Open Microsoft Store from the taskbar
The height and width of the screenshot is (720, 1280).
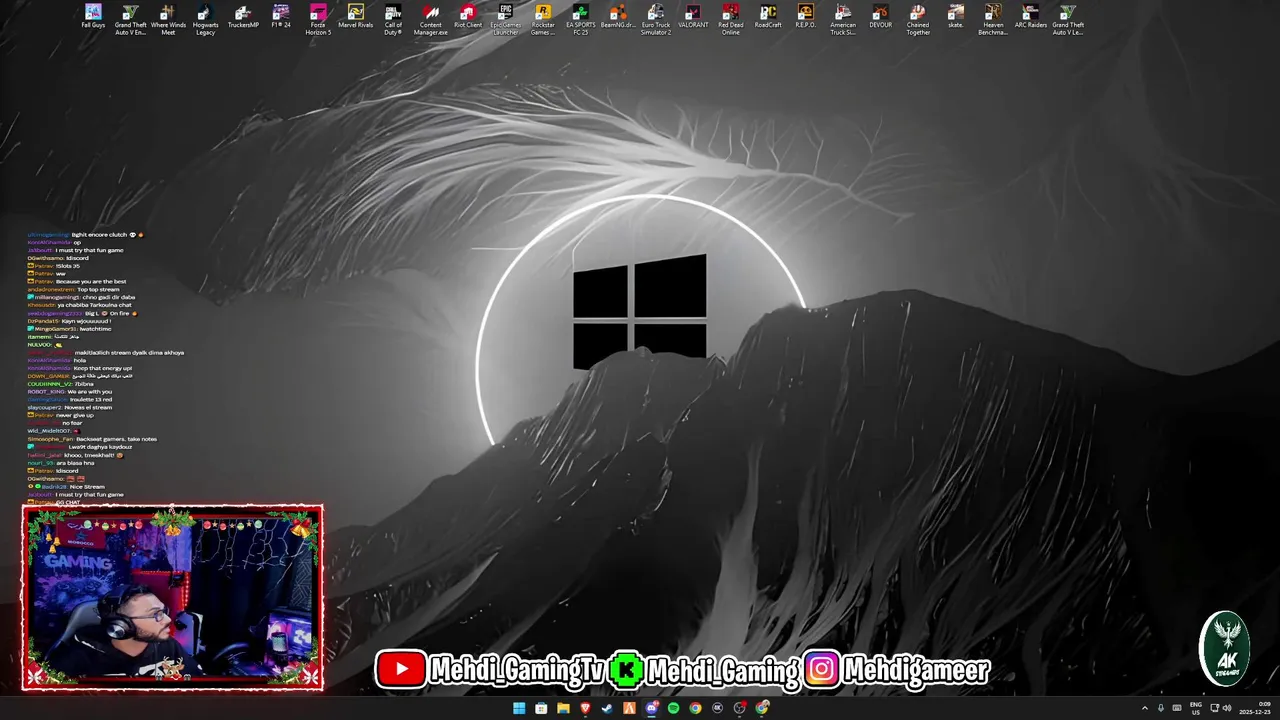point(541,708)
